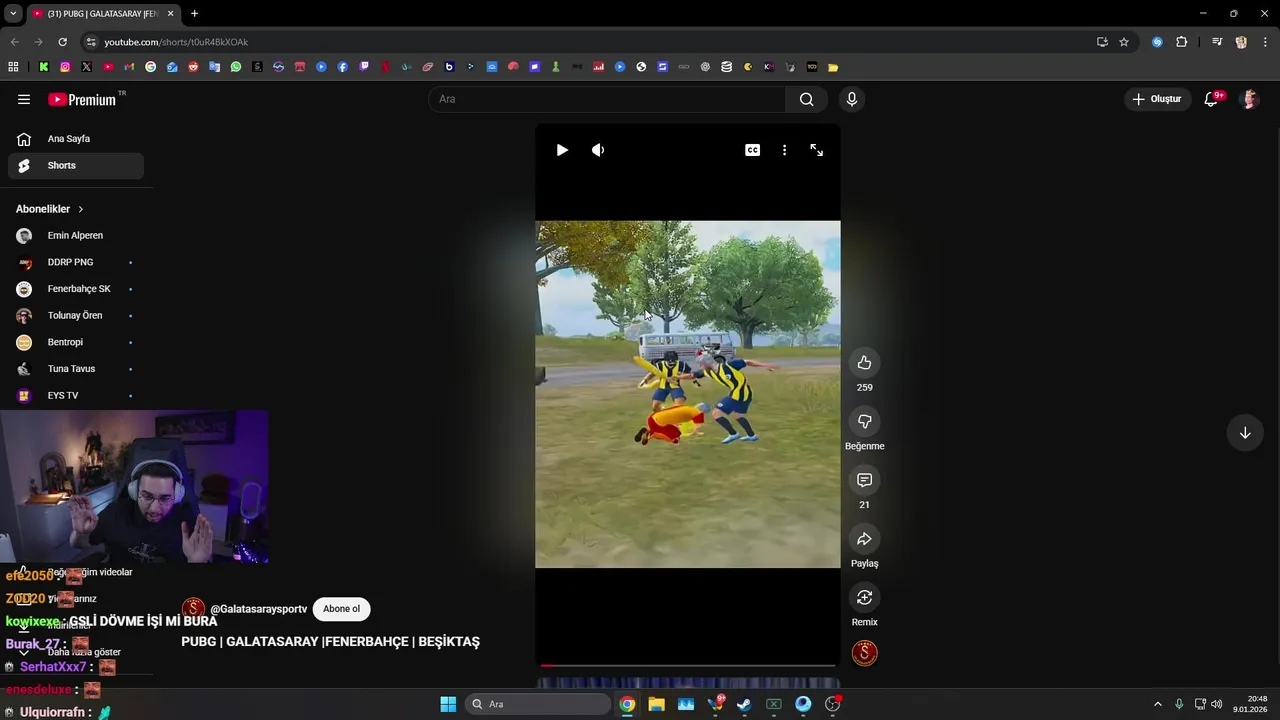The height and width of the screenshot is (720, 1280).
Task: Open the Google bookmark
Action: [150, 67]
